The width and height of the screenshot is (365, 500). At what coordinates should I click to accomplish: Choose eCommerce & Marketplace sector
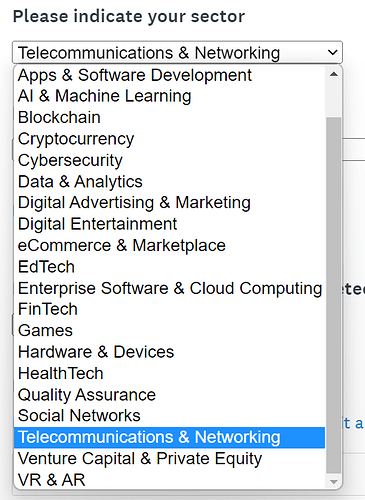[x=169, y=245]
